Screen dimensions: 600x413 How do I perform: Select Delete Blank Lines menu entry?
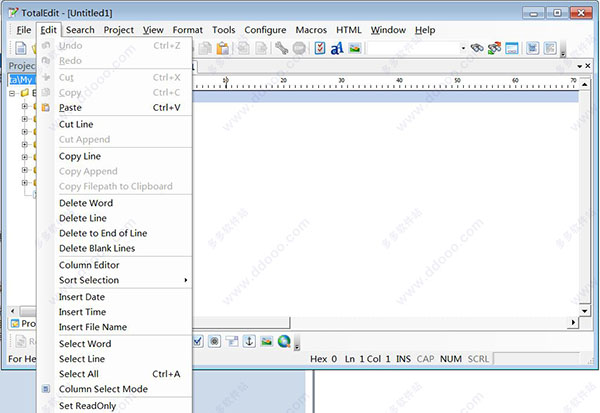[115, 248]
